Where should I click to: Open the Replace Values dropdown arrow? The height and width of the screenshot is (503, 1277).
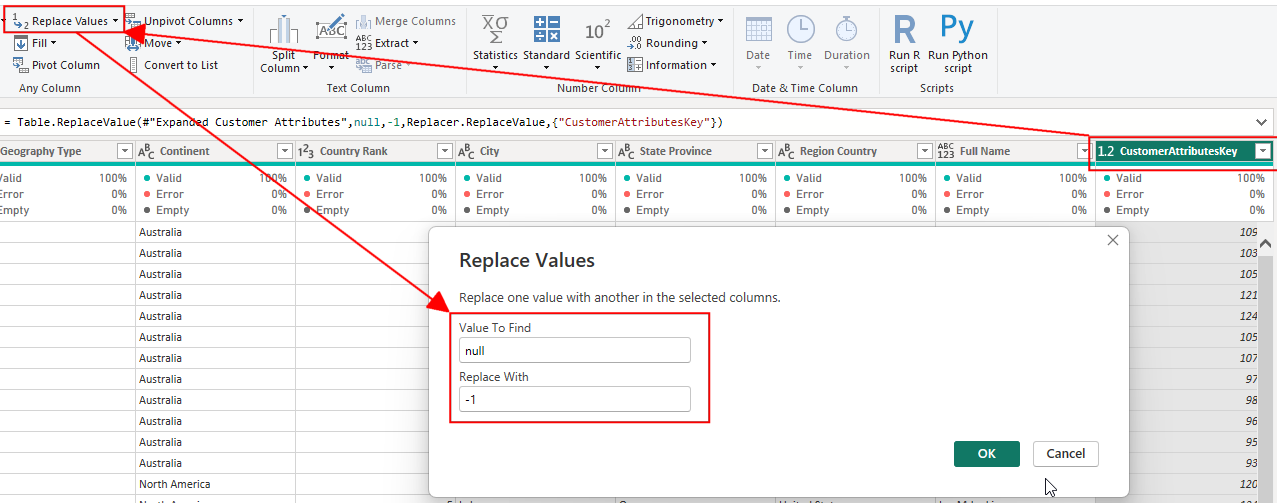click(x=116, y=21)
